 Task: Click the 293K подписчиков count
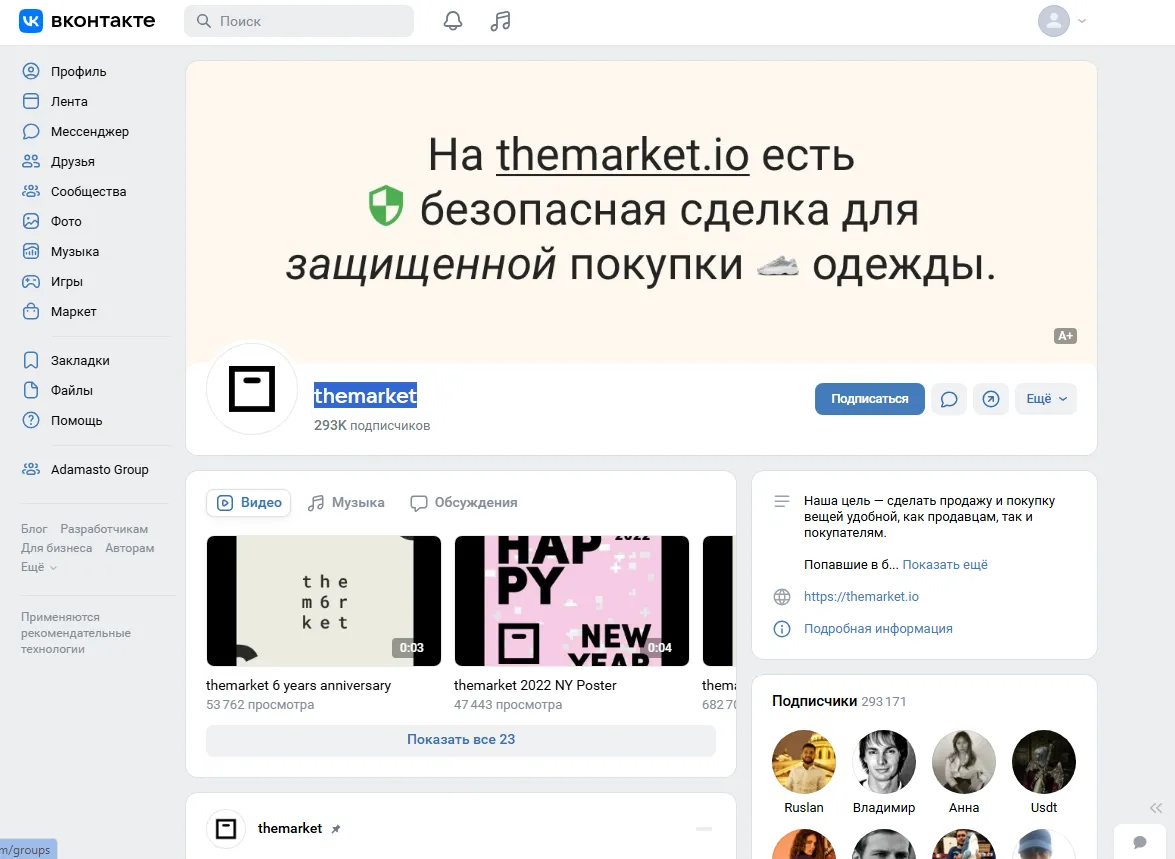pos(372,425)
